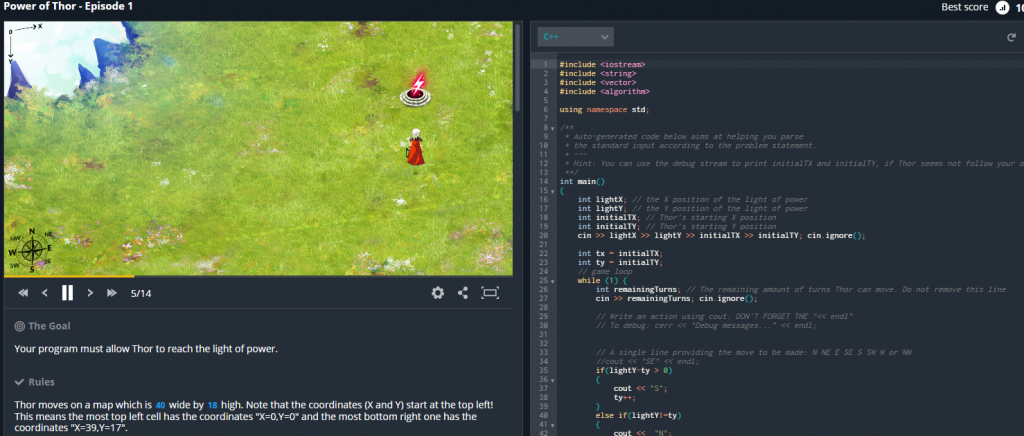Image resolution: width=1024 pixels, height=436 pixels.
Task: Click the 'int lightX;' declaration line
Action: 693,200
